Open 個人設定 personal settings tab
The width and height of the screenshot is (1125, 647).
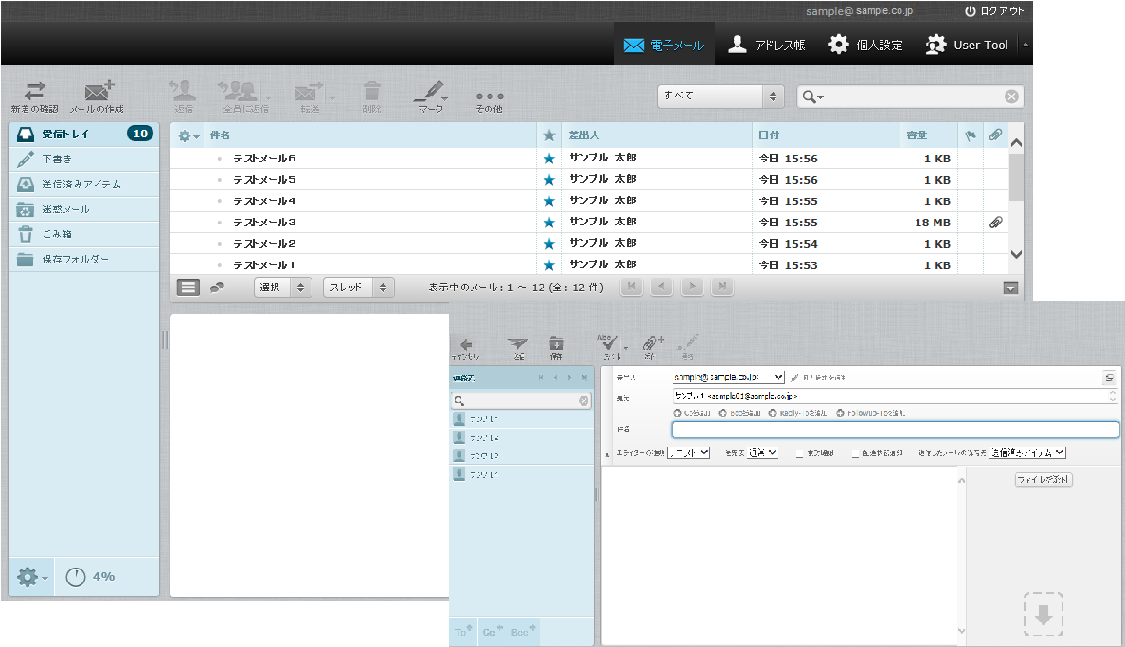coord(865,45)
